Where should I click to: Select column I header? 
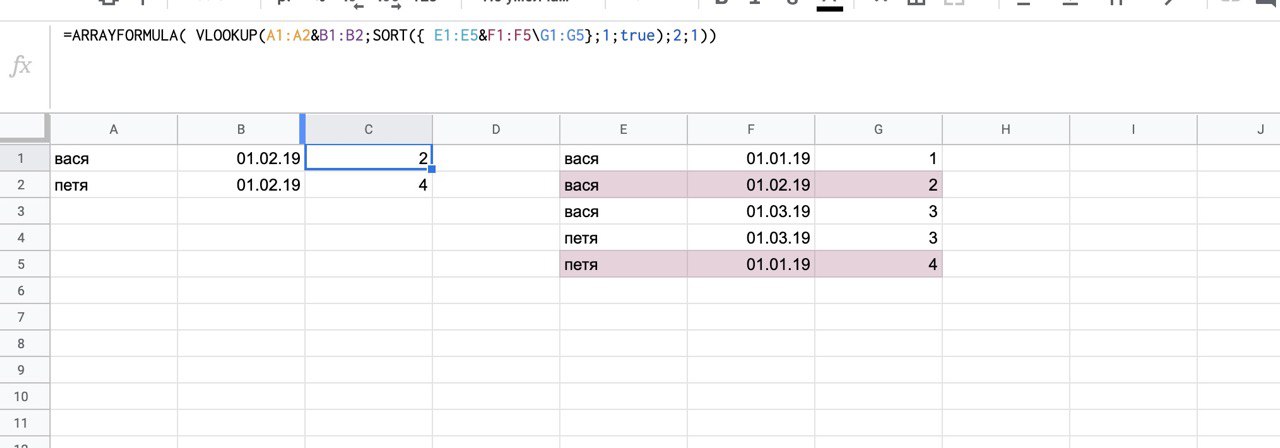(1134, 128)
